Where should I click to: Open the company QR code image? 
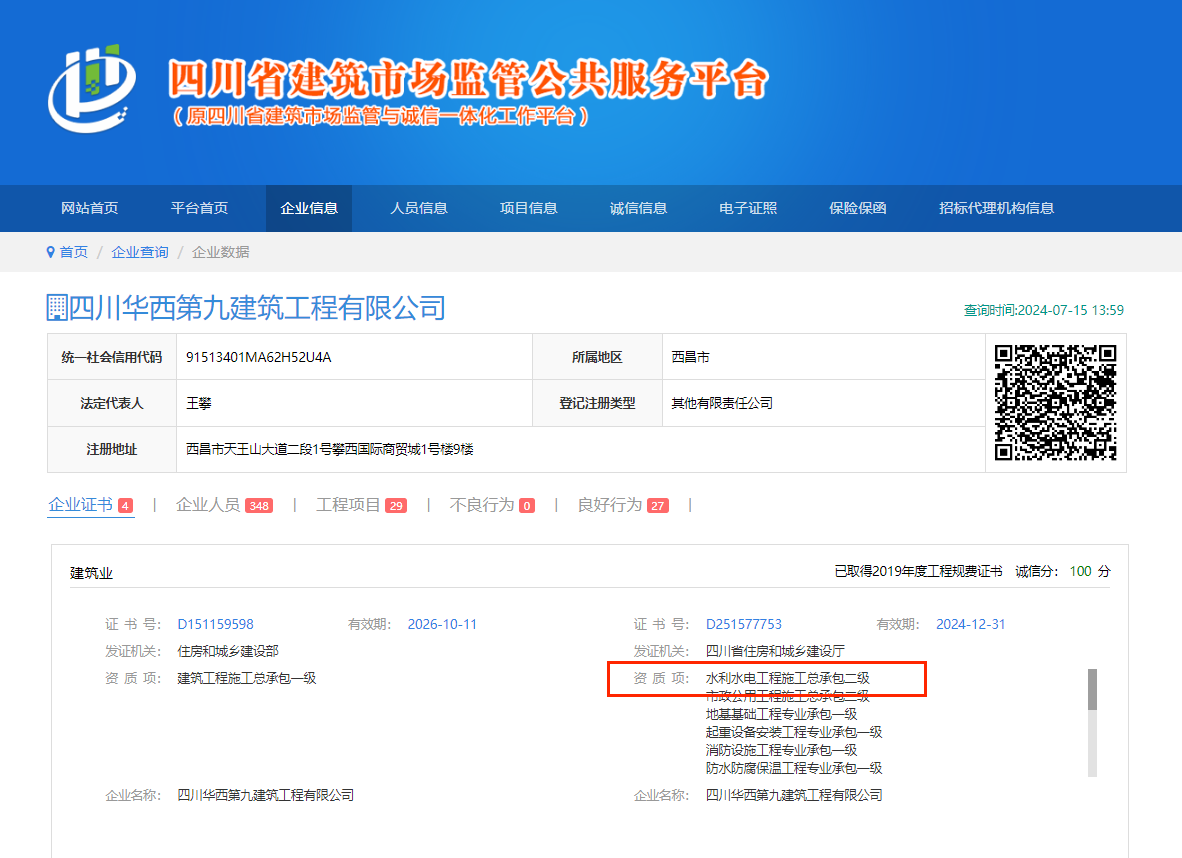point(1055,403)
